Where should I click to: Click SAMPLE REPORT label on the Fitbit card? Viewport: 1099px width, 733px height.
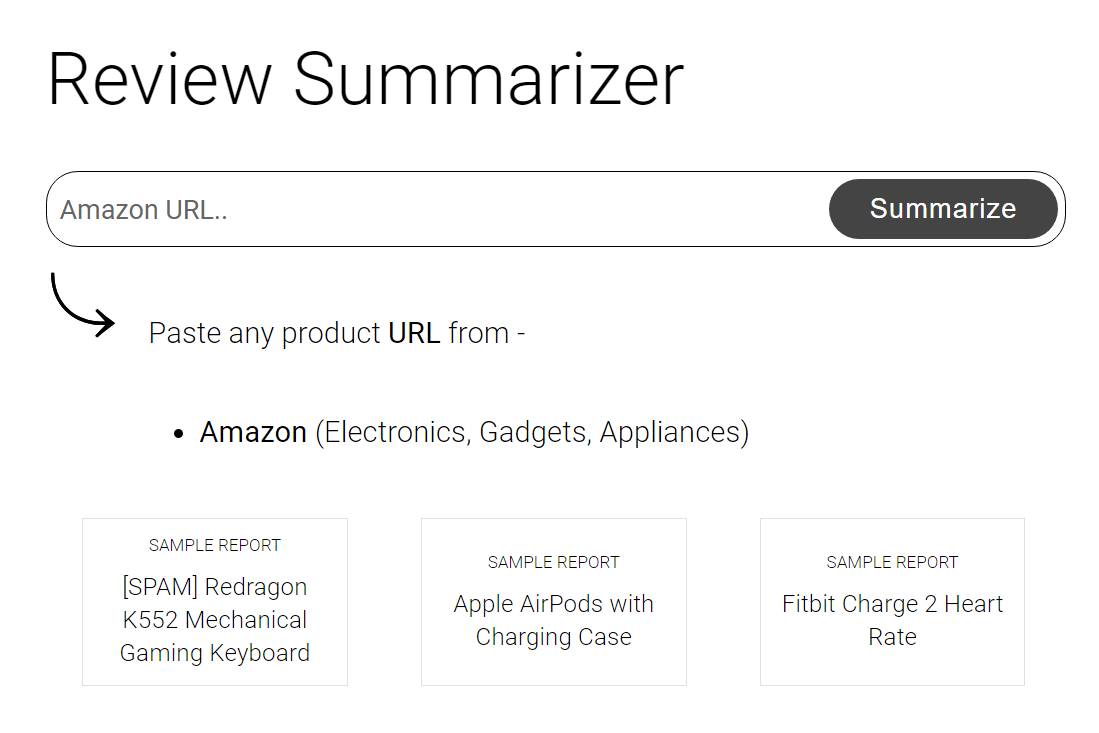pos(892,562)
